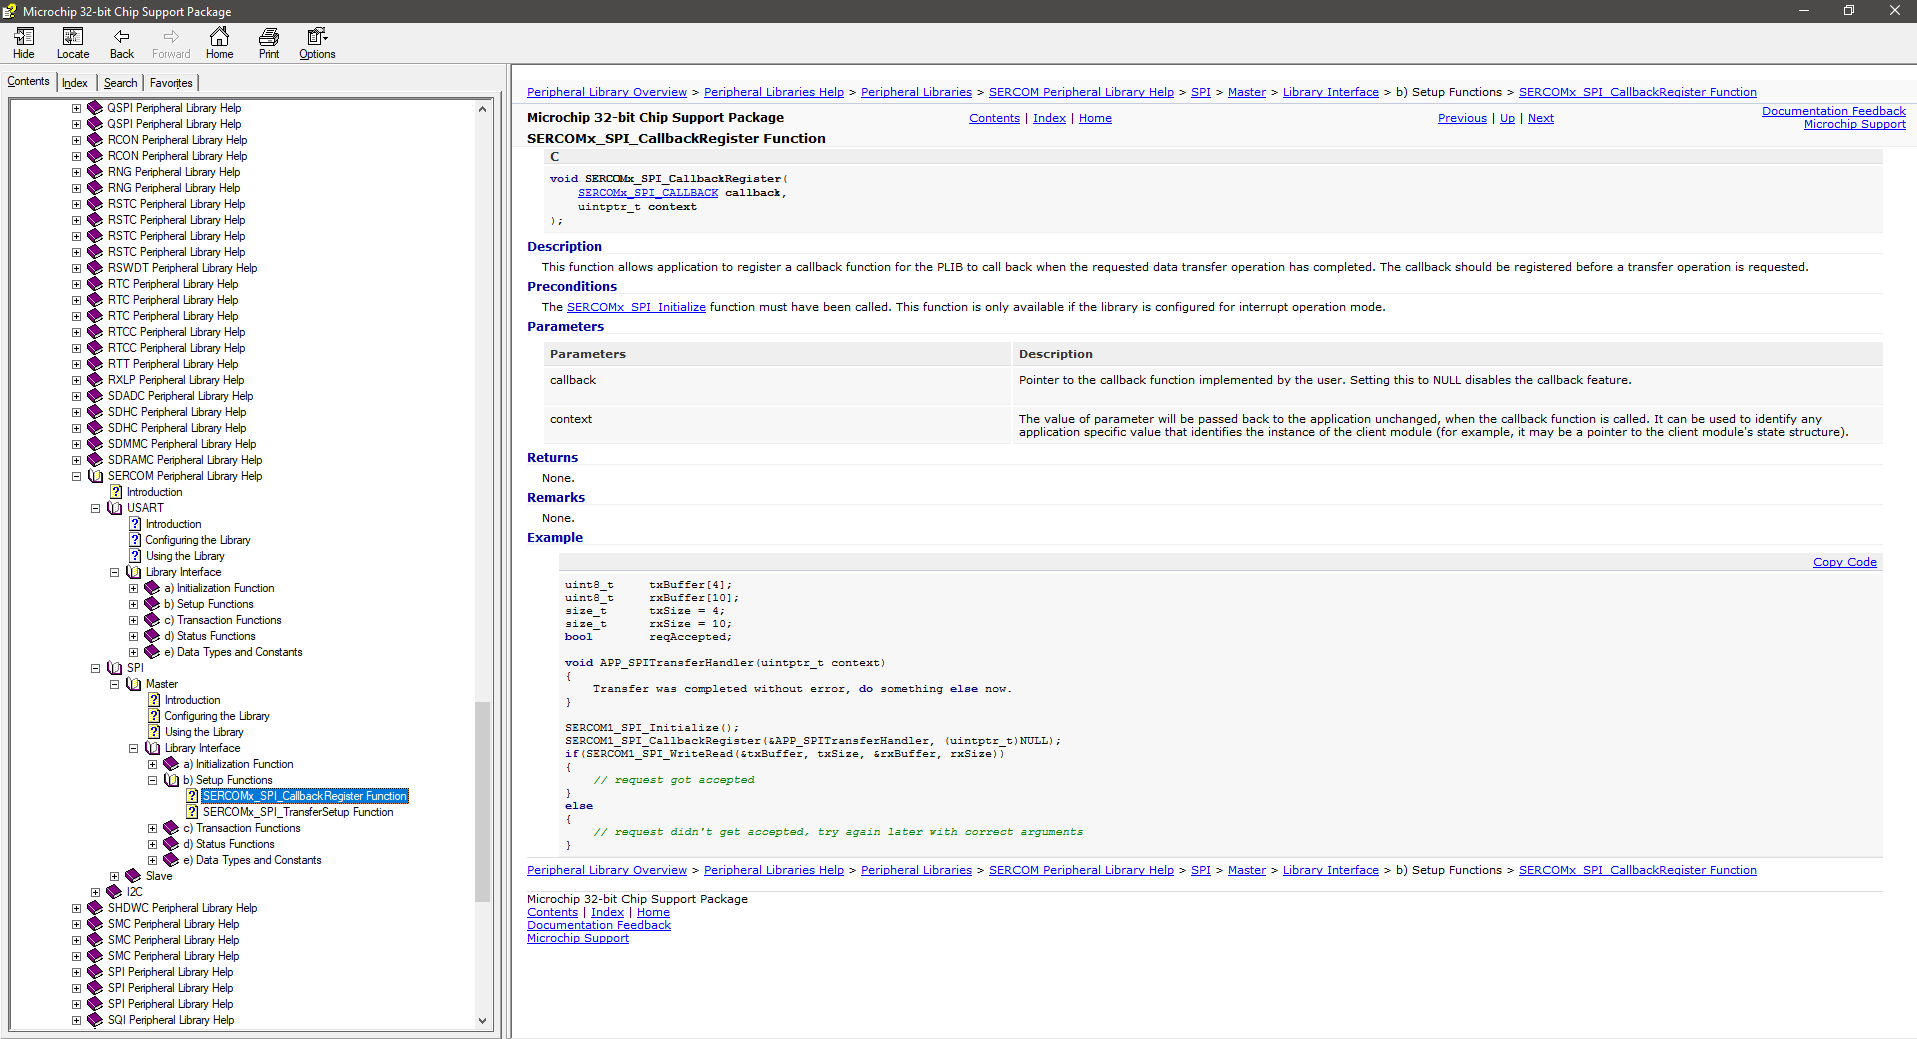Image resolution: width=1917 pixels, height=1039 pixels.
Task: Click the SHDWC Peripheral Library Help book icon
Action: tap(96, 908)
